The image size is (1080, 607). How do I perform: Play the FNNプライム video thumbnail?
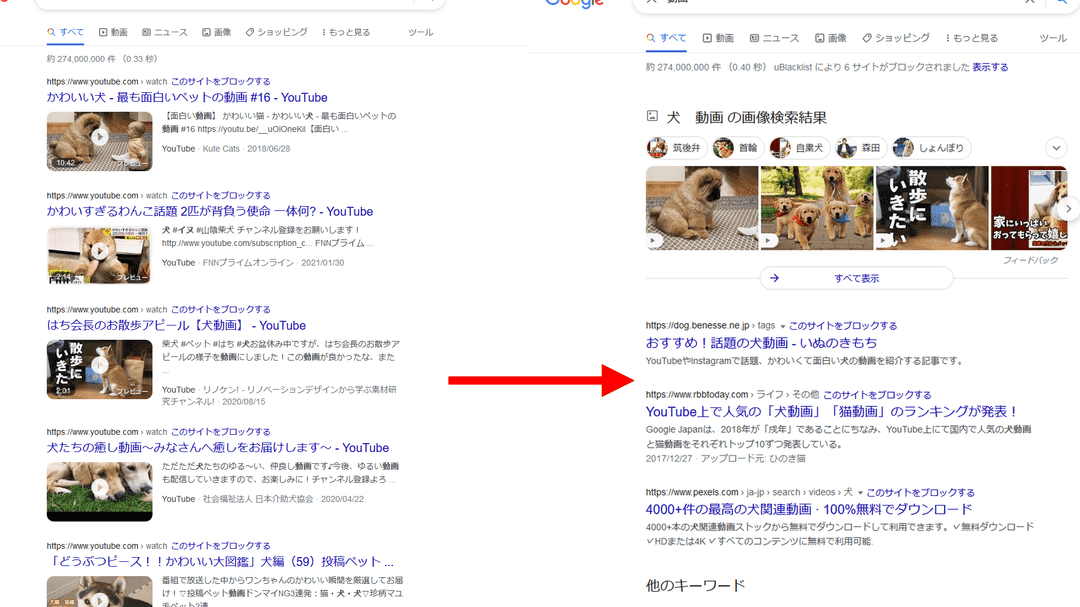(99, 255)
